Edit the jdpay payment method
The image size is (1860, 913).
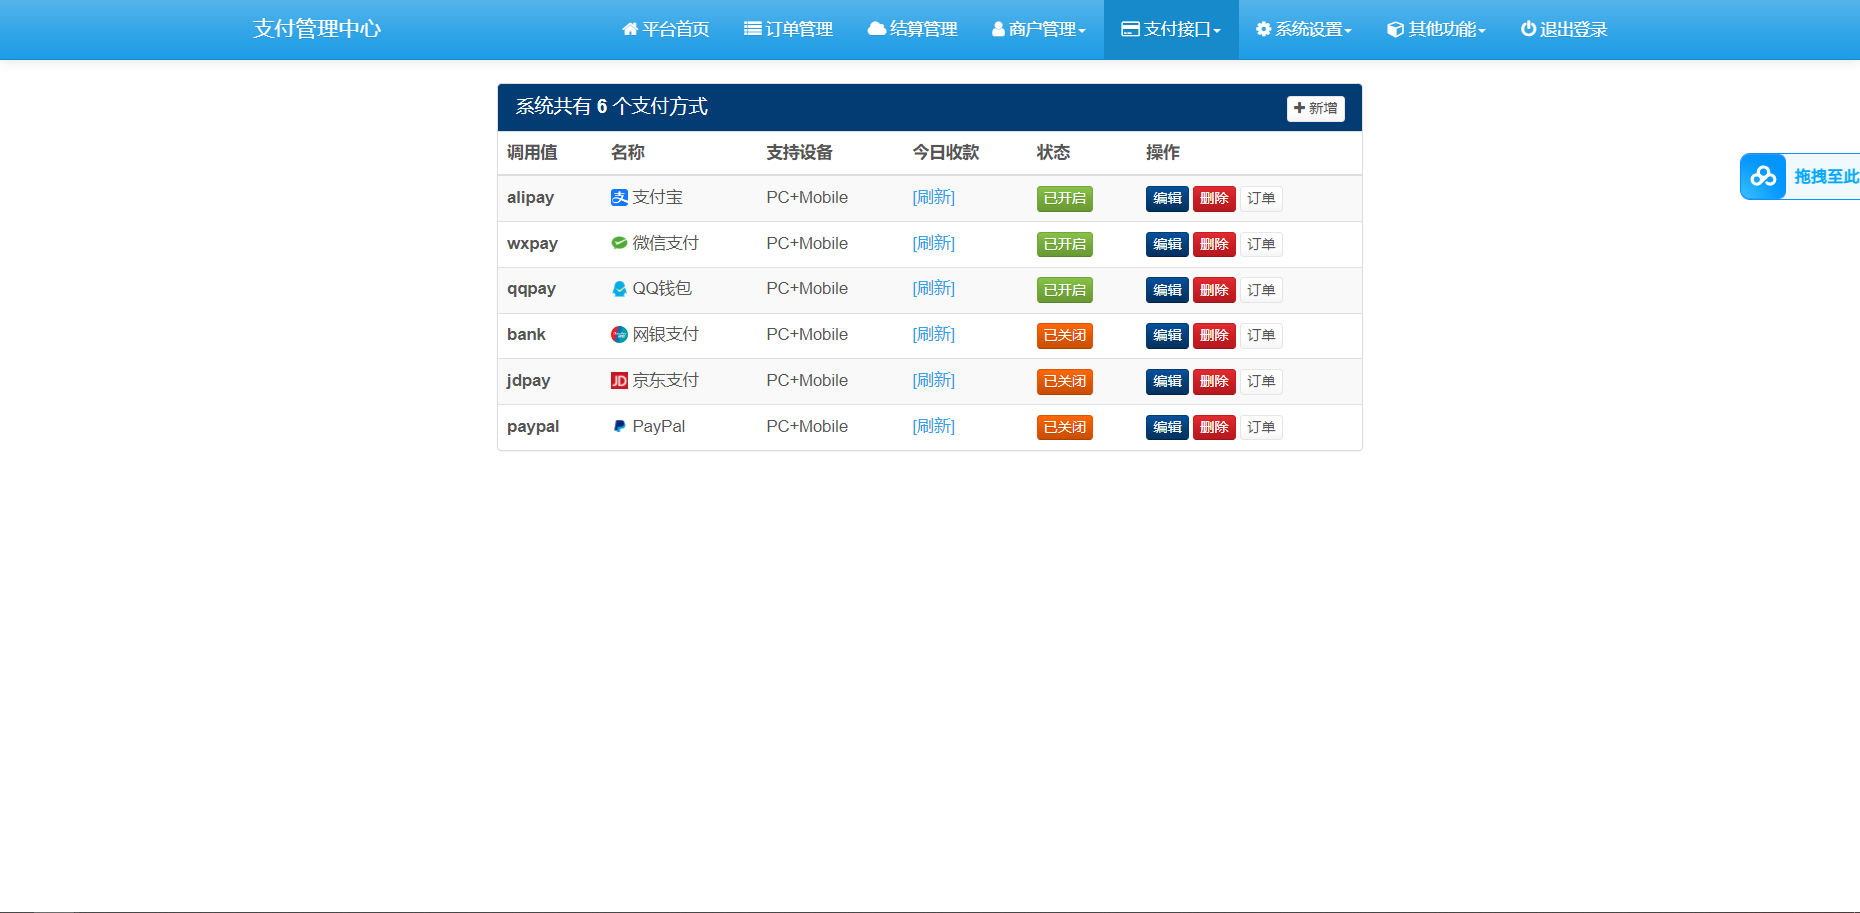click(1167, 381)
